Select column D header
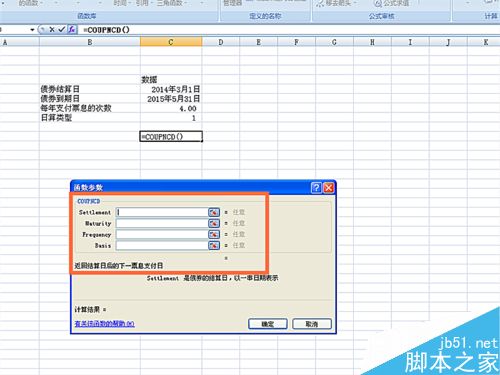This screenshot has width=500, height=375. tap(221, 42)
